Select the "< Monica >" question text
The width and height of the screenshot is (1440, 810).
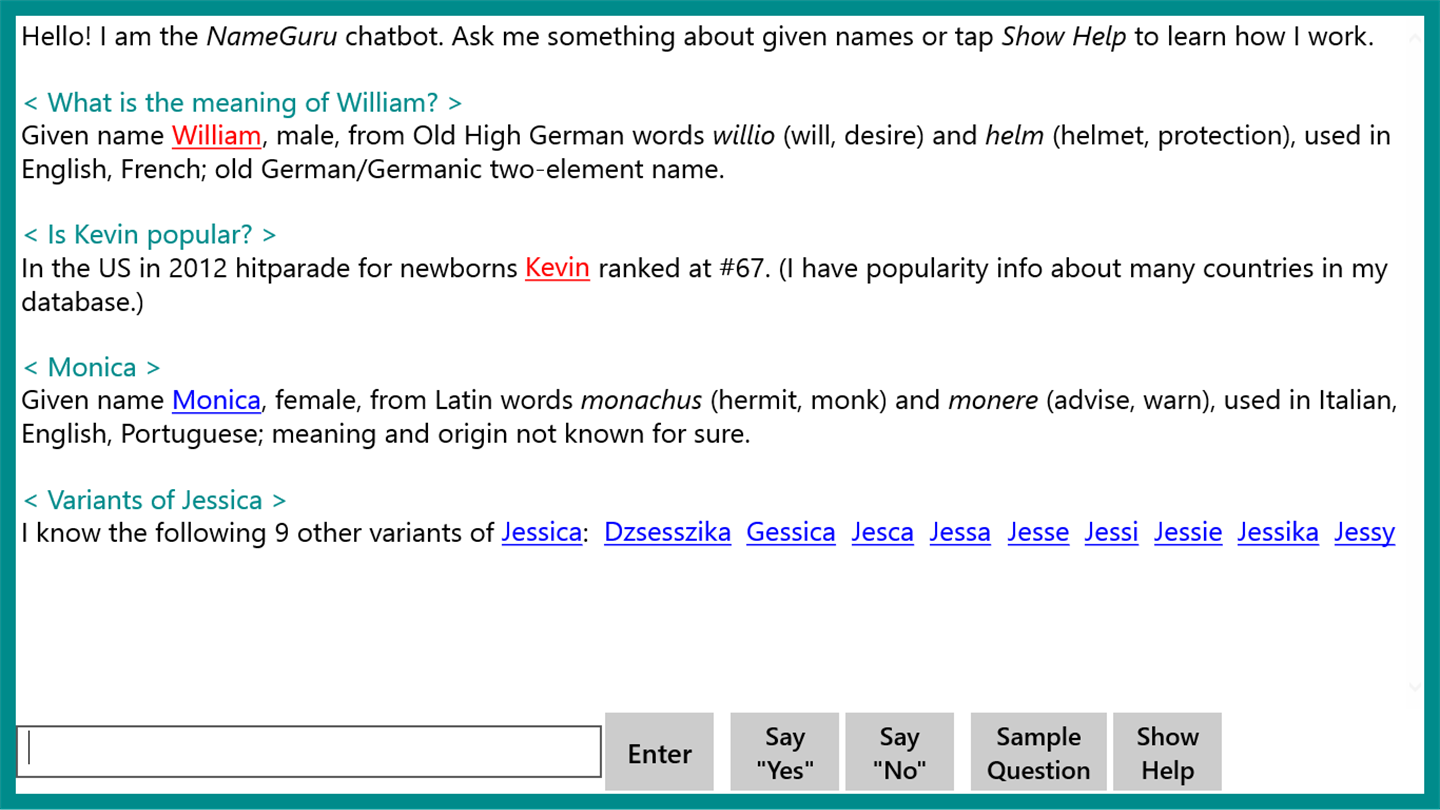click(91, 368)
